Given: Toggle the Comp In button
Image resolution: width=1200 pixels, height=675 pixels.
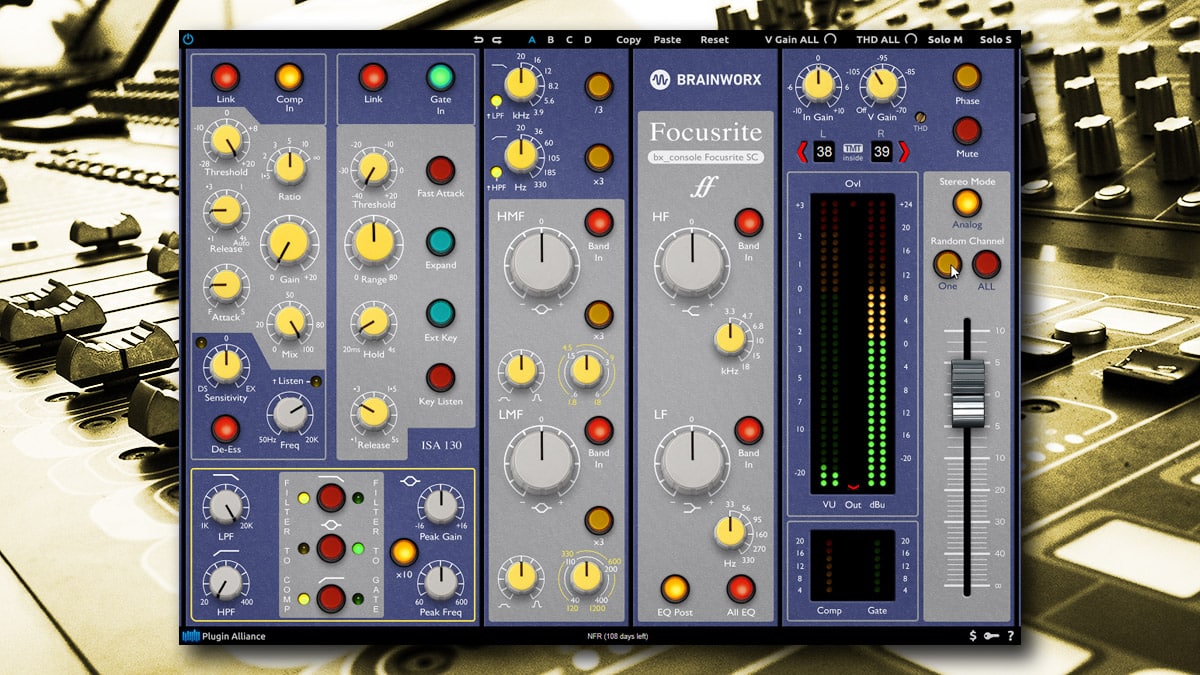Looking at the screenshot, I should pyautogui.click(x=289, y=77).
